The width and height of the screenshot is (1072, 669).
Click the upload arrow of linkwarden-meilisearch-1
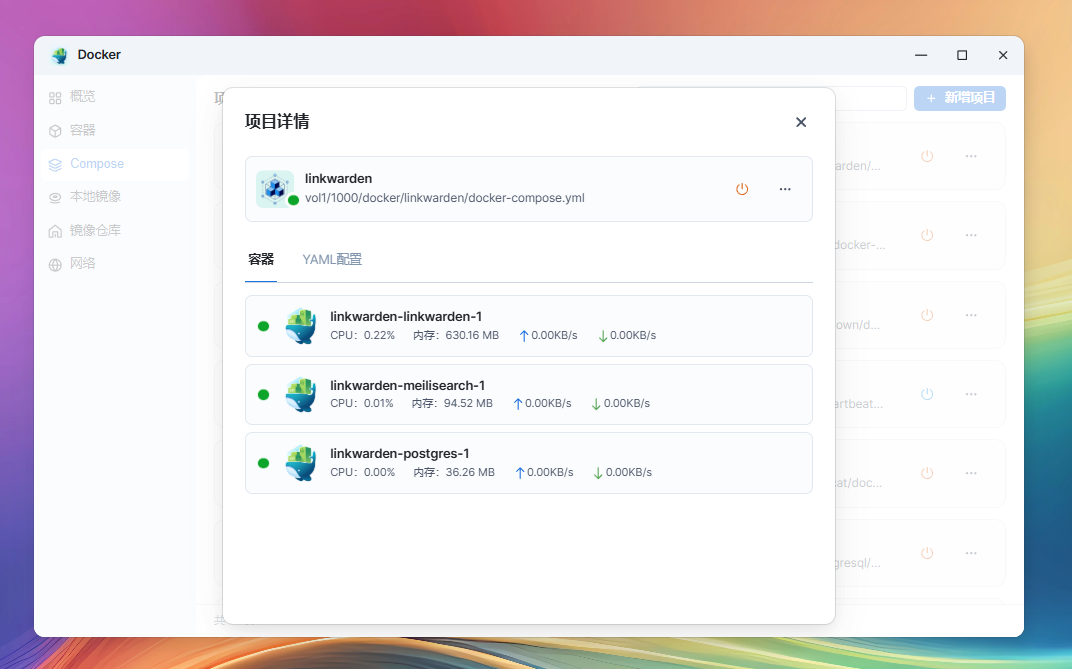tap(518, 404)
